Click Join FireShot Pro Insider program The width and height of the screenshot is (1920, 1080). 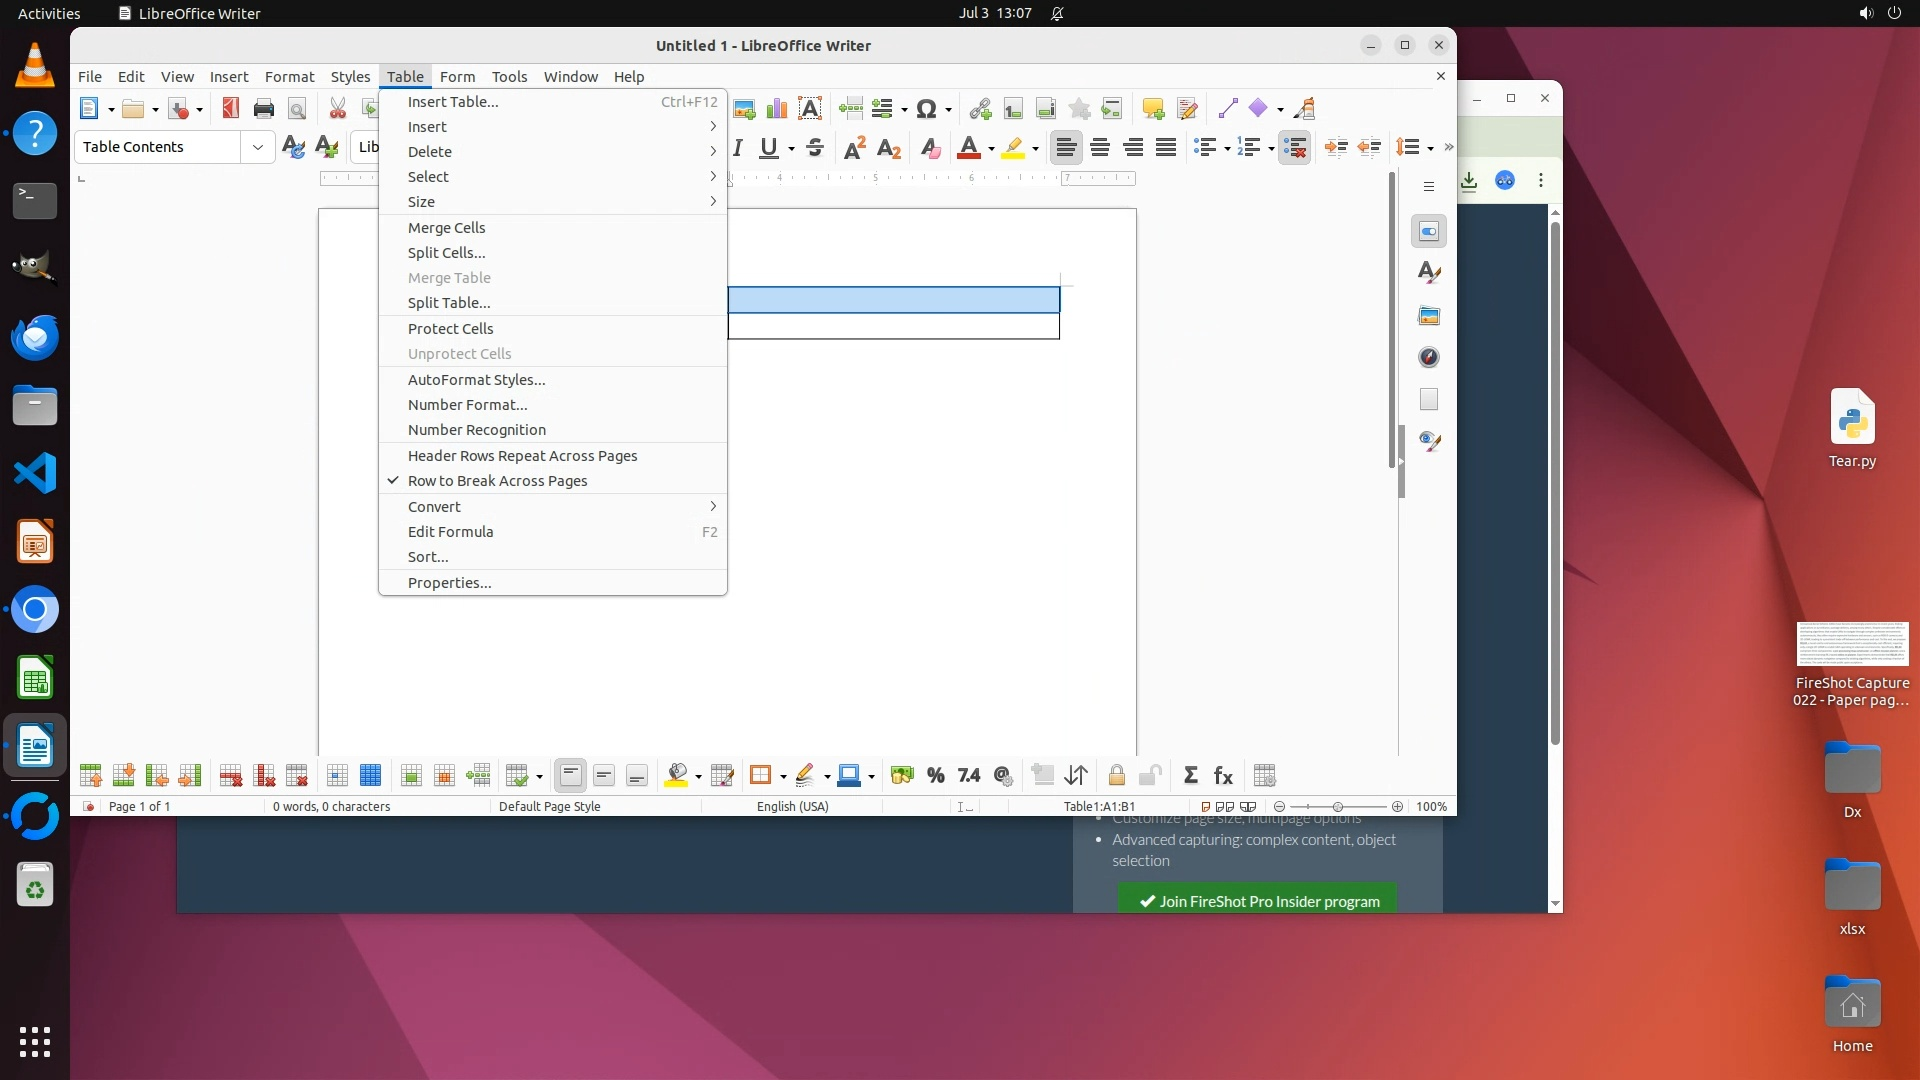pyautogui.click(x=1258, y=901)
